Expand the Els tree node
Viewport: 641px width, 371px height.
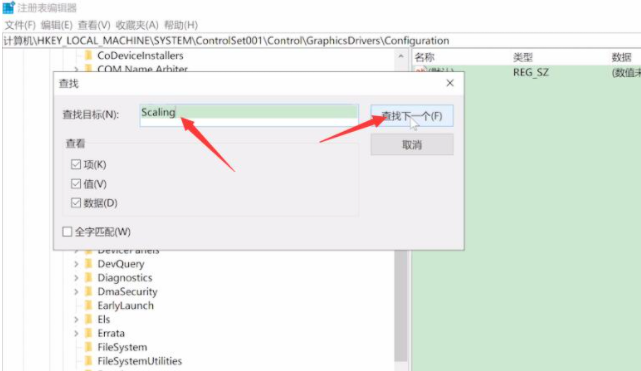coord(76,319)
